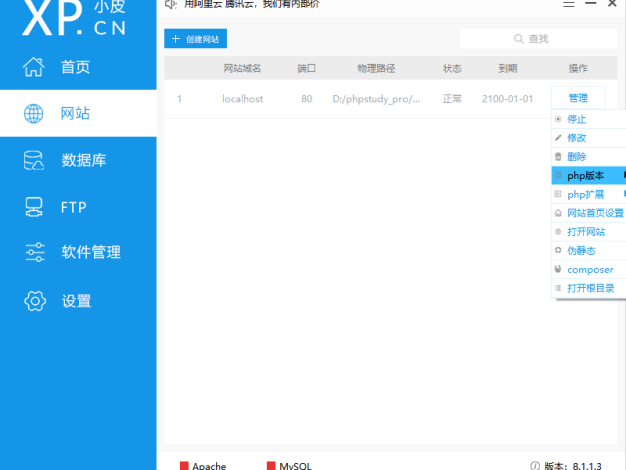Open the hamburger menu in title bar
Image resolution: width=626 pixels, height=470 pixels.
[x=569, y=4]
